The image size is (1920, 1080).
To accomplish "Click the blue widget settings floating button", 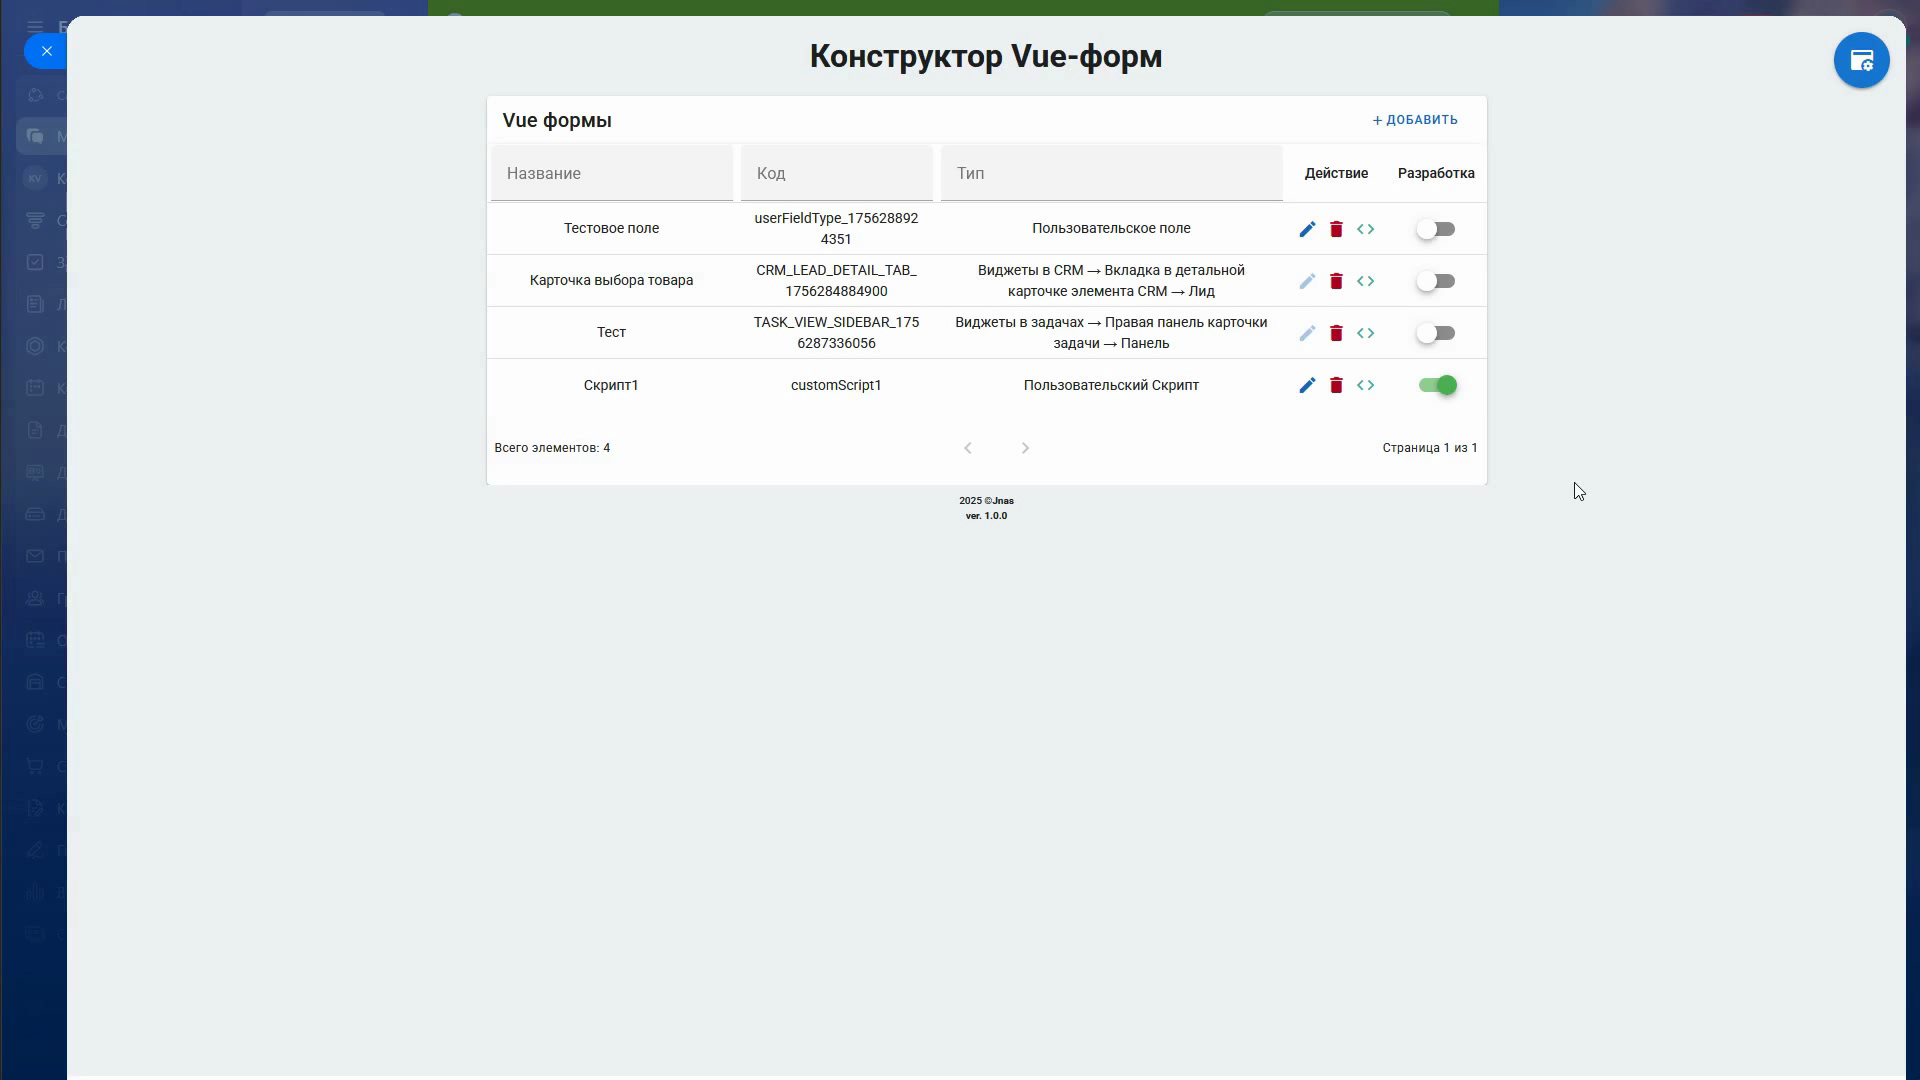I will coord(1860,60).
